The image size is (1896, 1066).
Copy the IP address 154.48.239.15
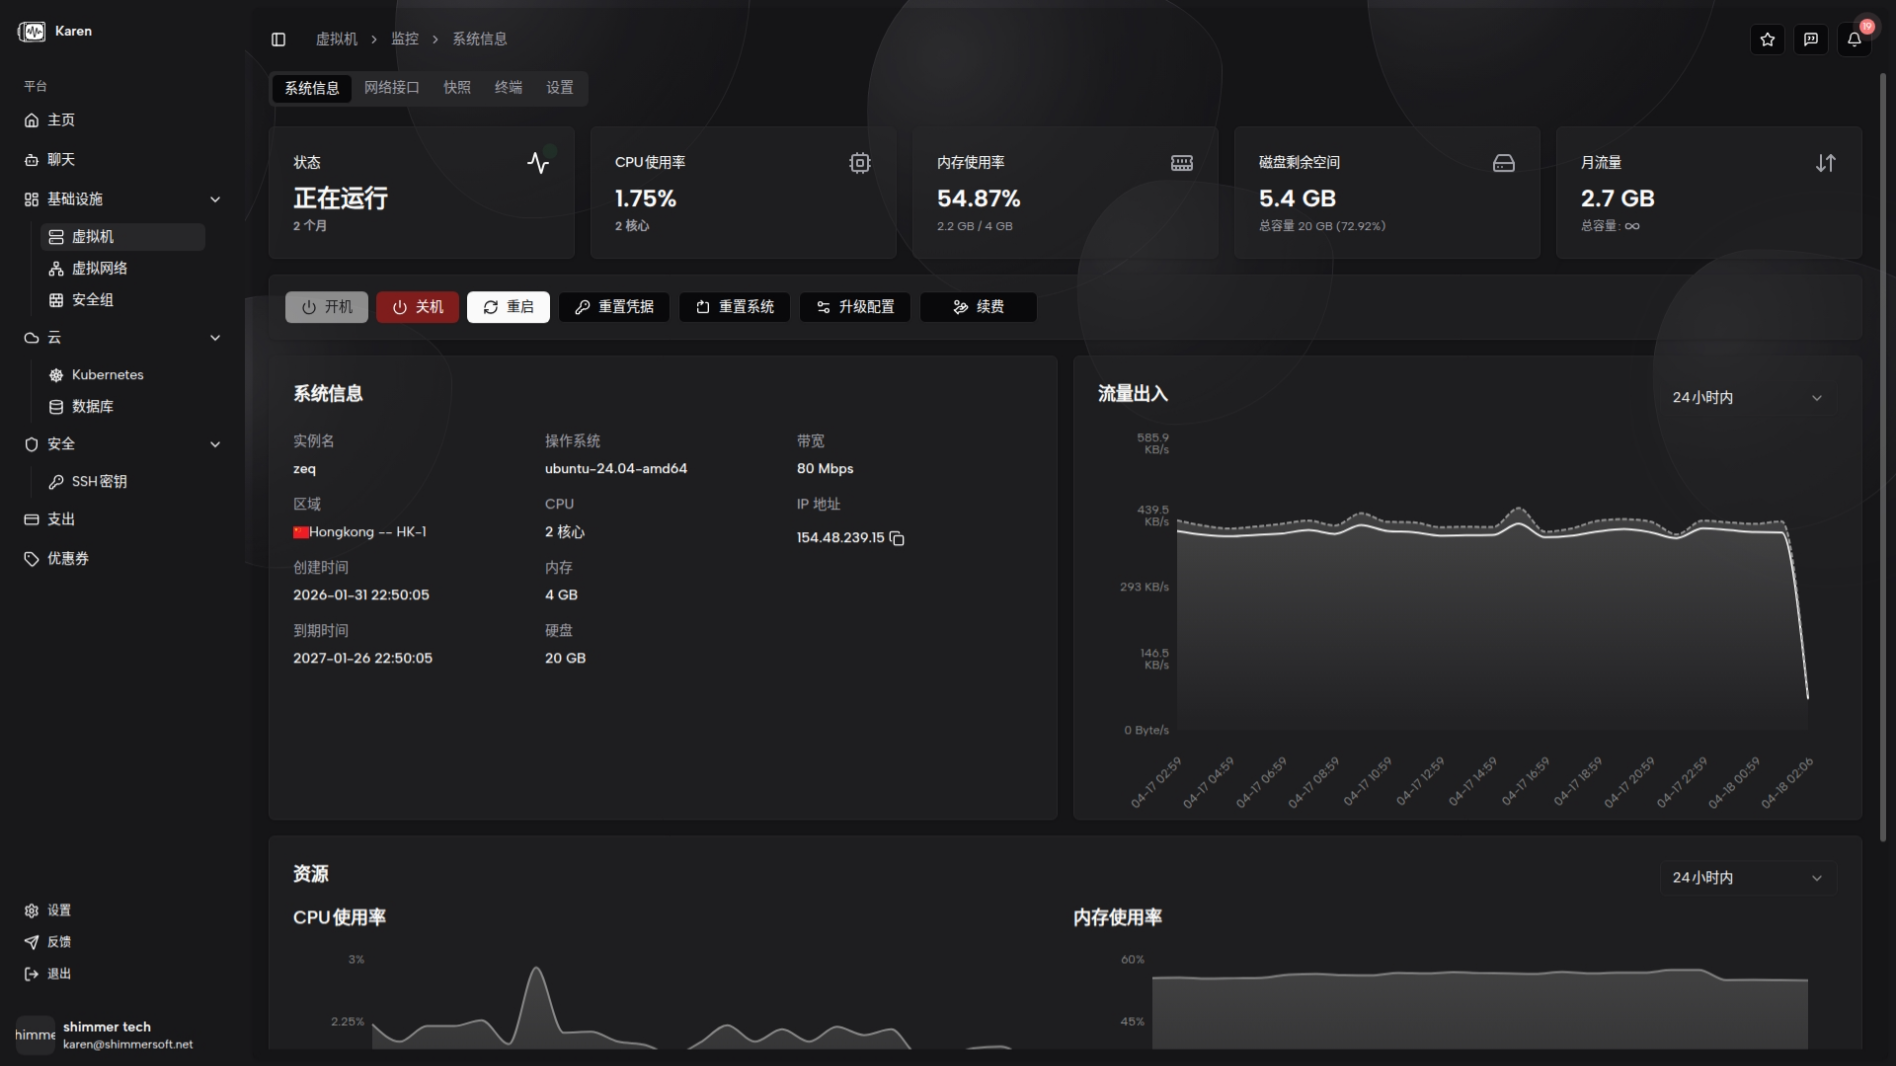click(x=896, y=539)
